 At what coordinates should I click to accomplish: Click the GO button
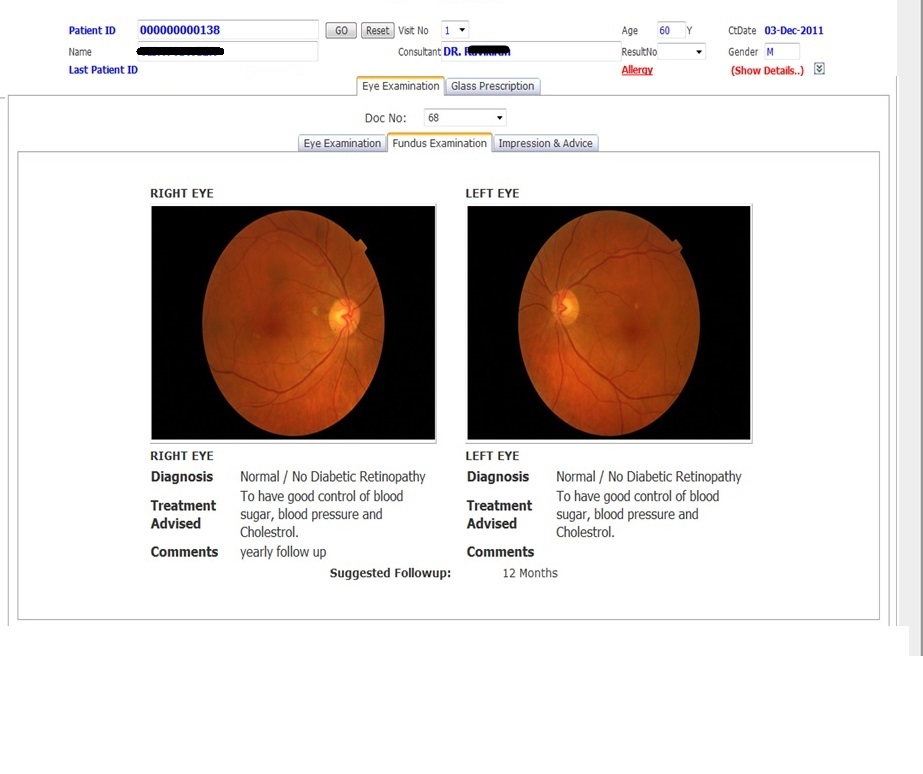[x=341, y=31]
